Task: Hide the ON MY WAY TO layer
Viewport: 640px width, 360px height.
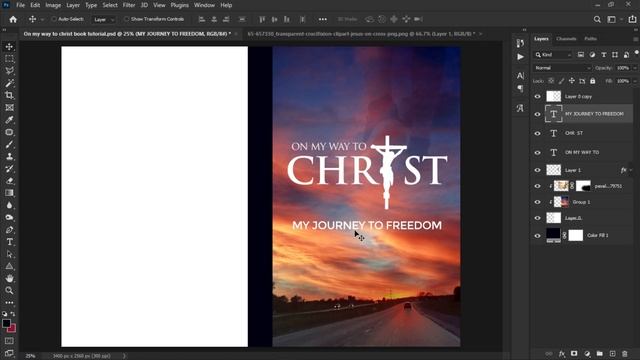Action: point(538,153)
